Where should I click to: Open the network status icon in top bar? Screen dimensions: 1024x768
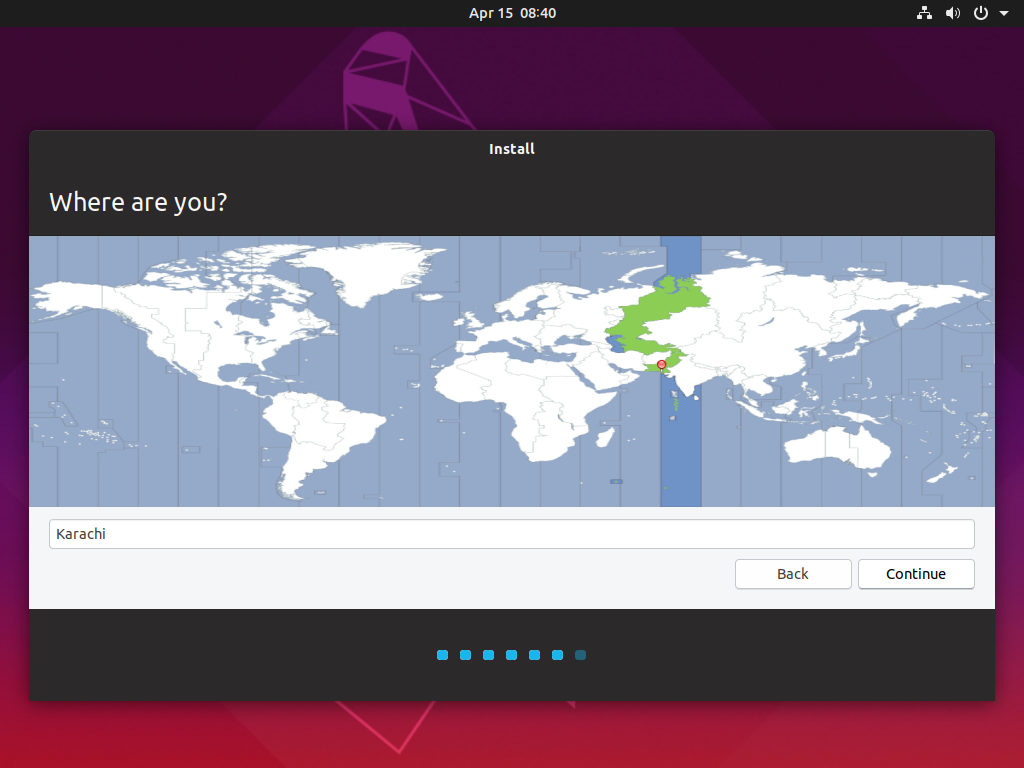924,13
